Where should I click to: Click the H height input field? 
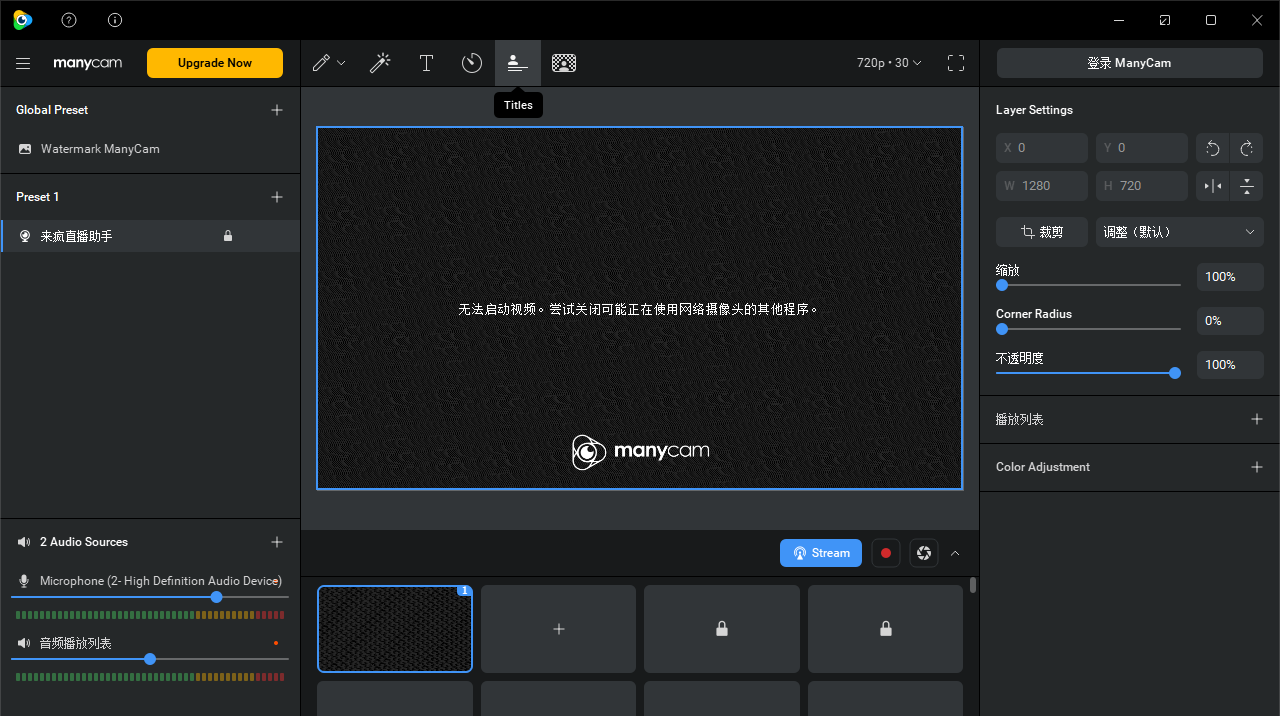(x=1142, y=186)
